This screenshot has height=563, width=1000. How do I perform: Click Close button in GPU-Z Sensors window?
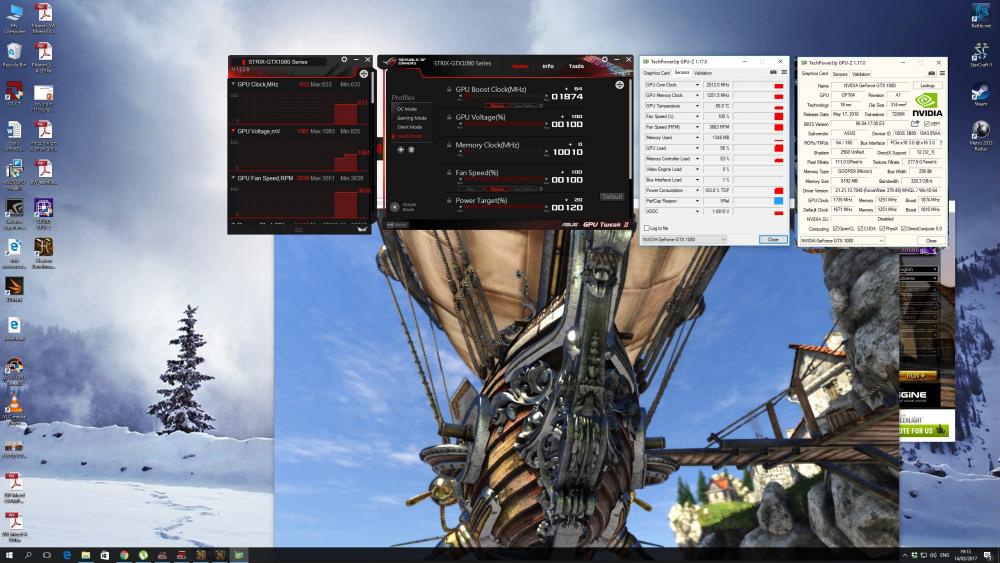coord(773,239)
